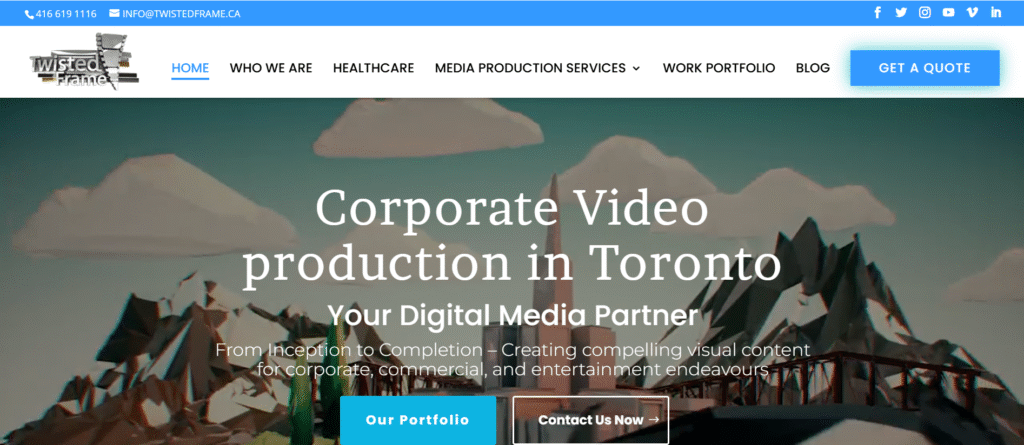The width and height of the screenshot is (1024, 445).
Task: Click the Twisted Frame logo
Action: (84, 61)
